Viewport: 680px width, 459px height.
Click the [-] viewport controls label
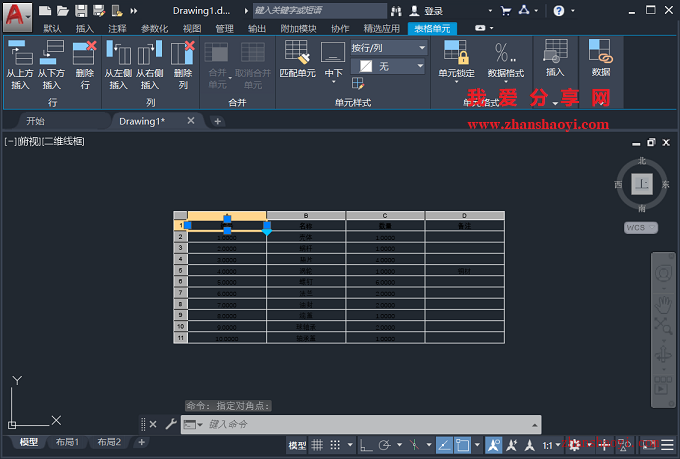(x=10, y=141)
